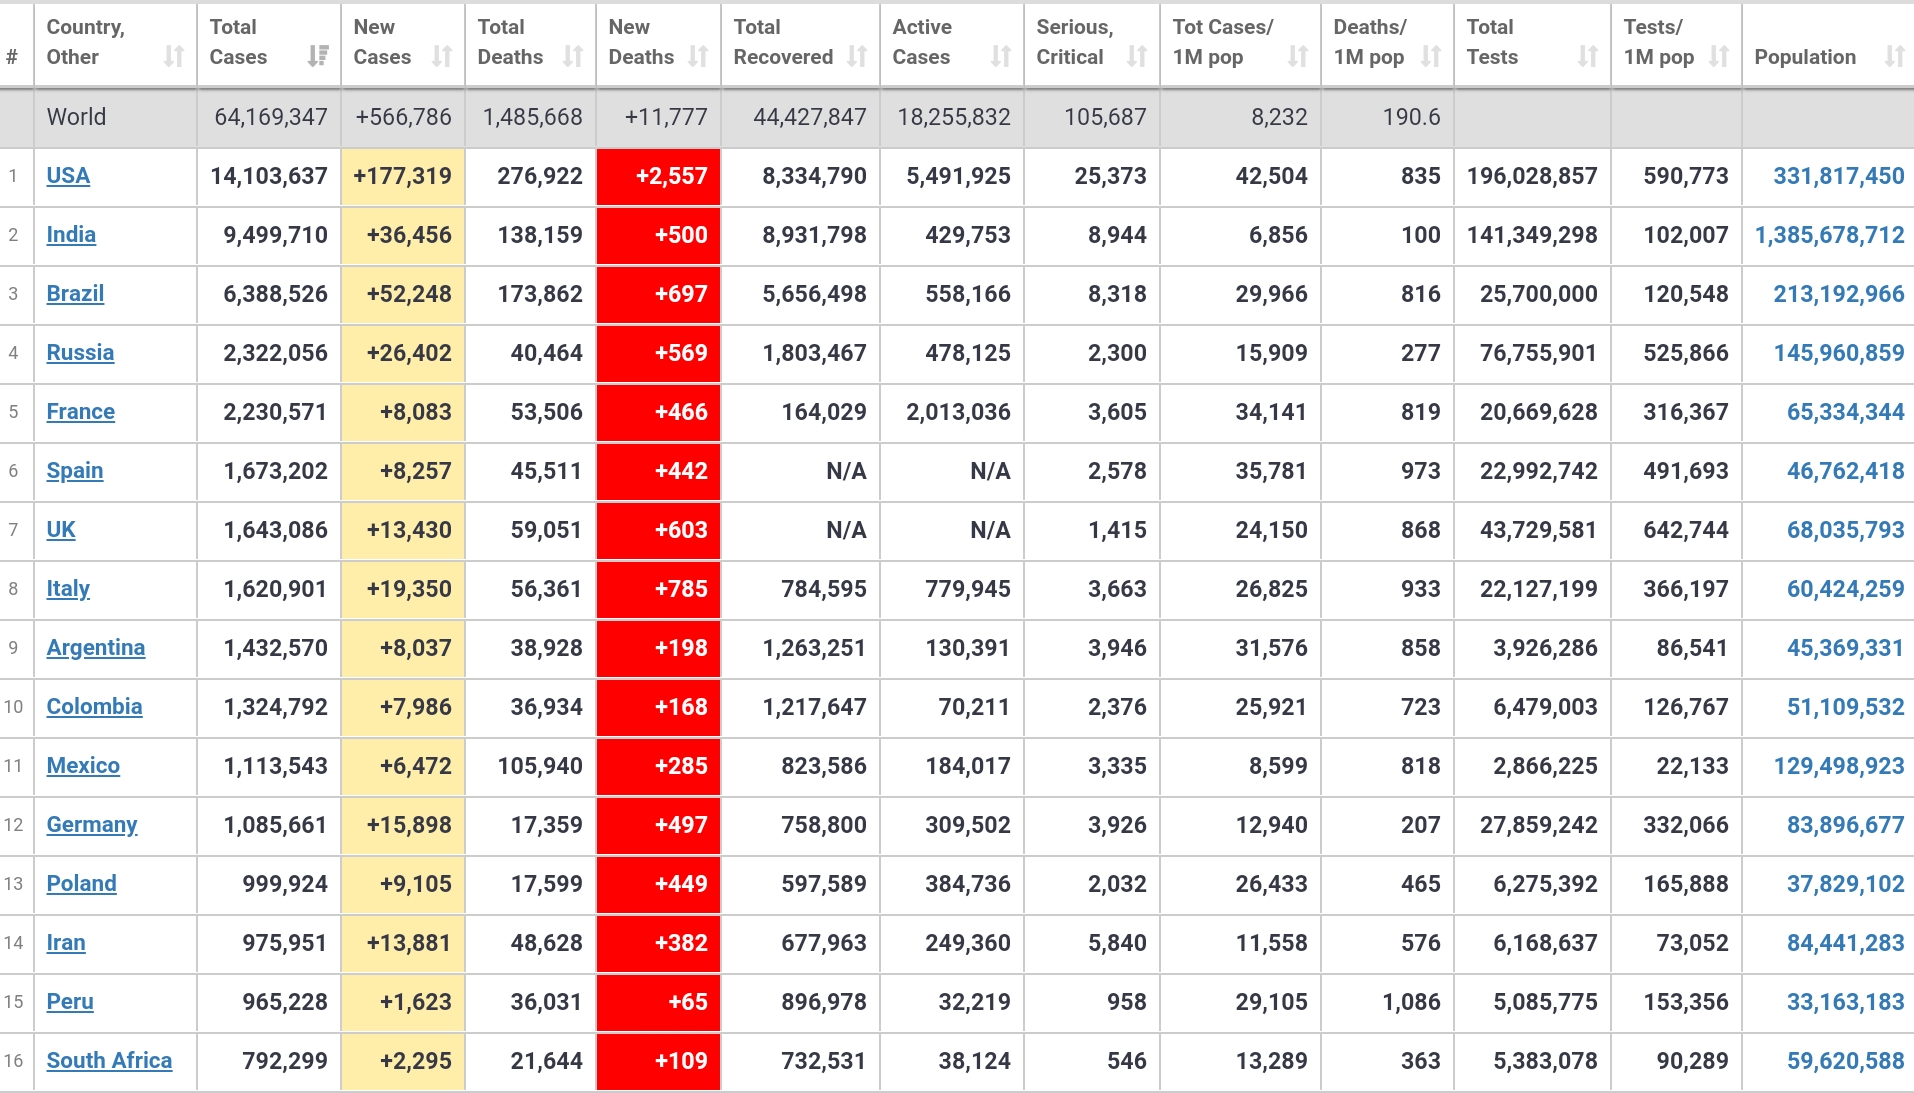
Task: Select Germany total tests 27,859,242
Action: (1538, 825)
